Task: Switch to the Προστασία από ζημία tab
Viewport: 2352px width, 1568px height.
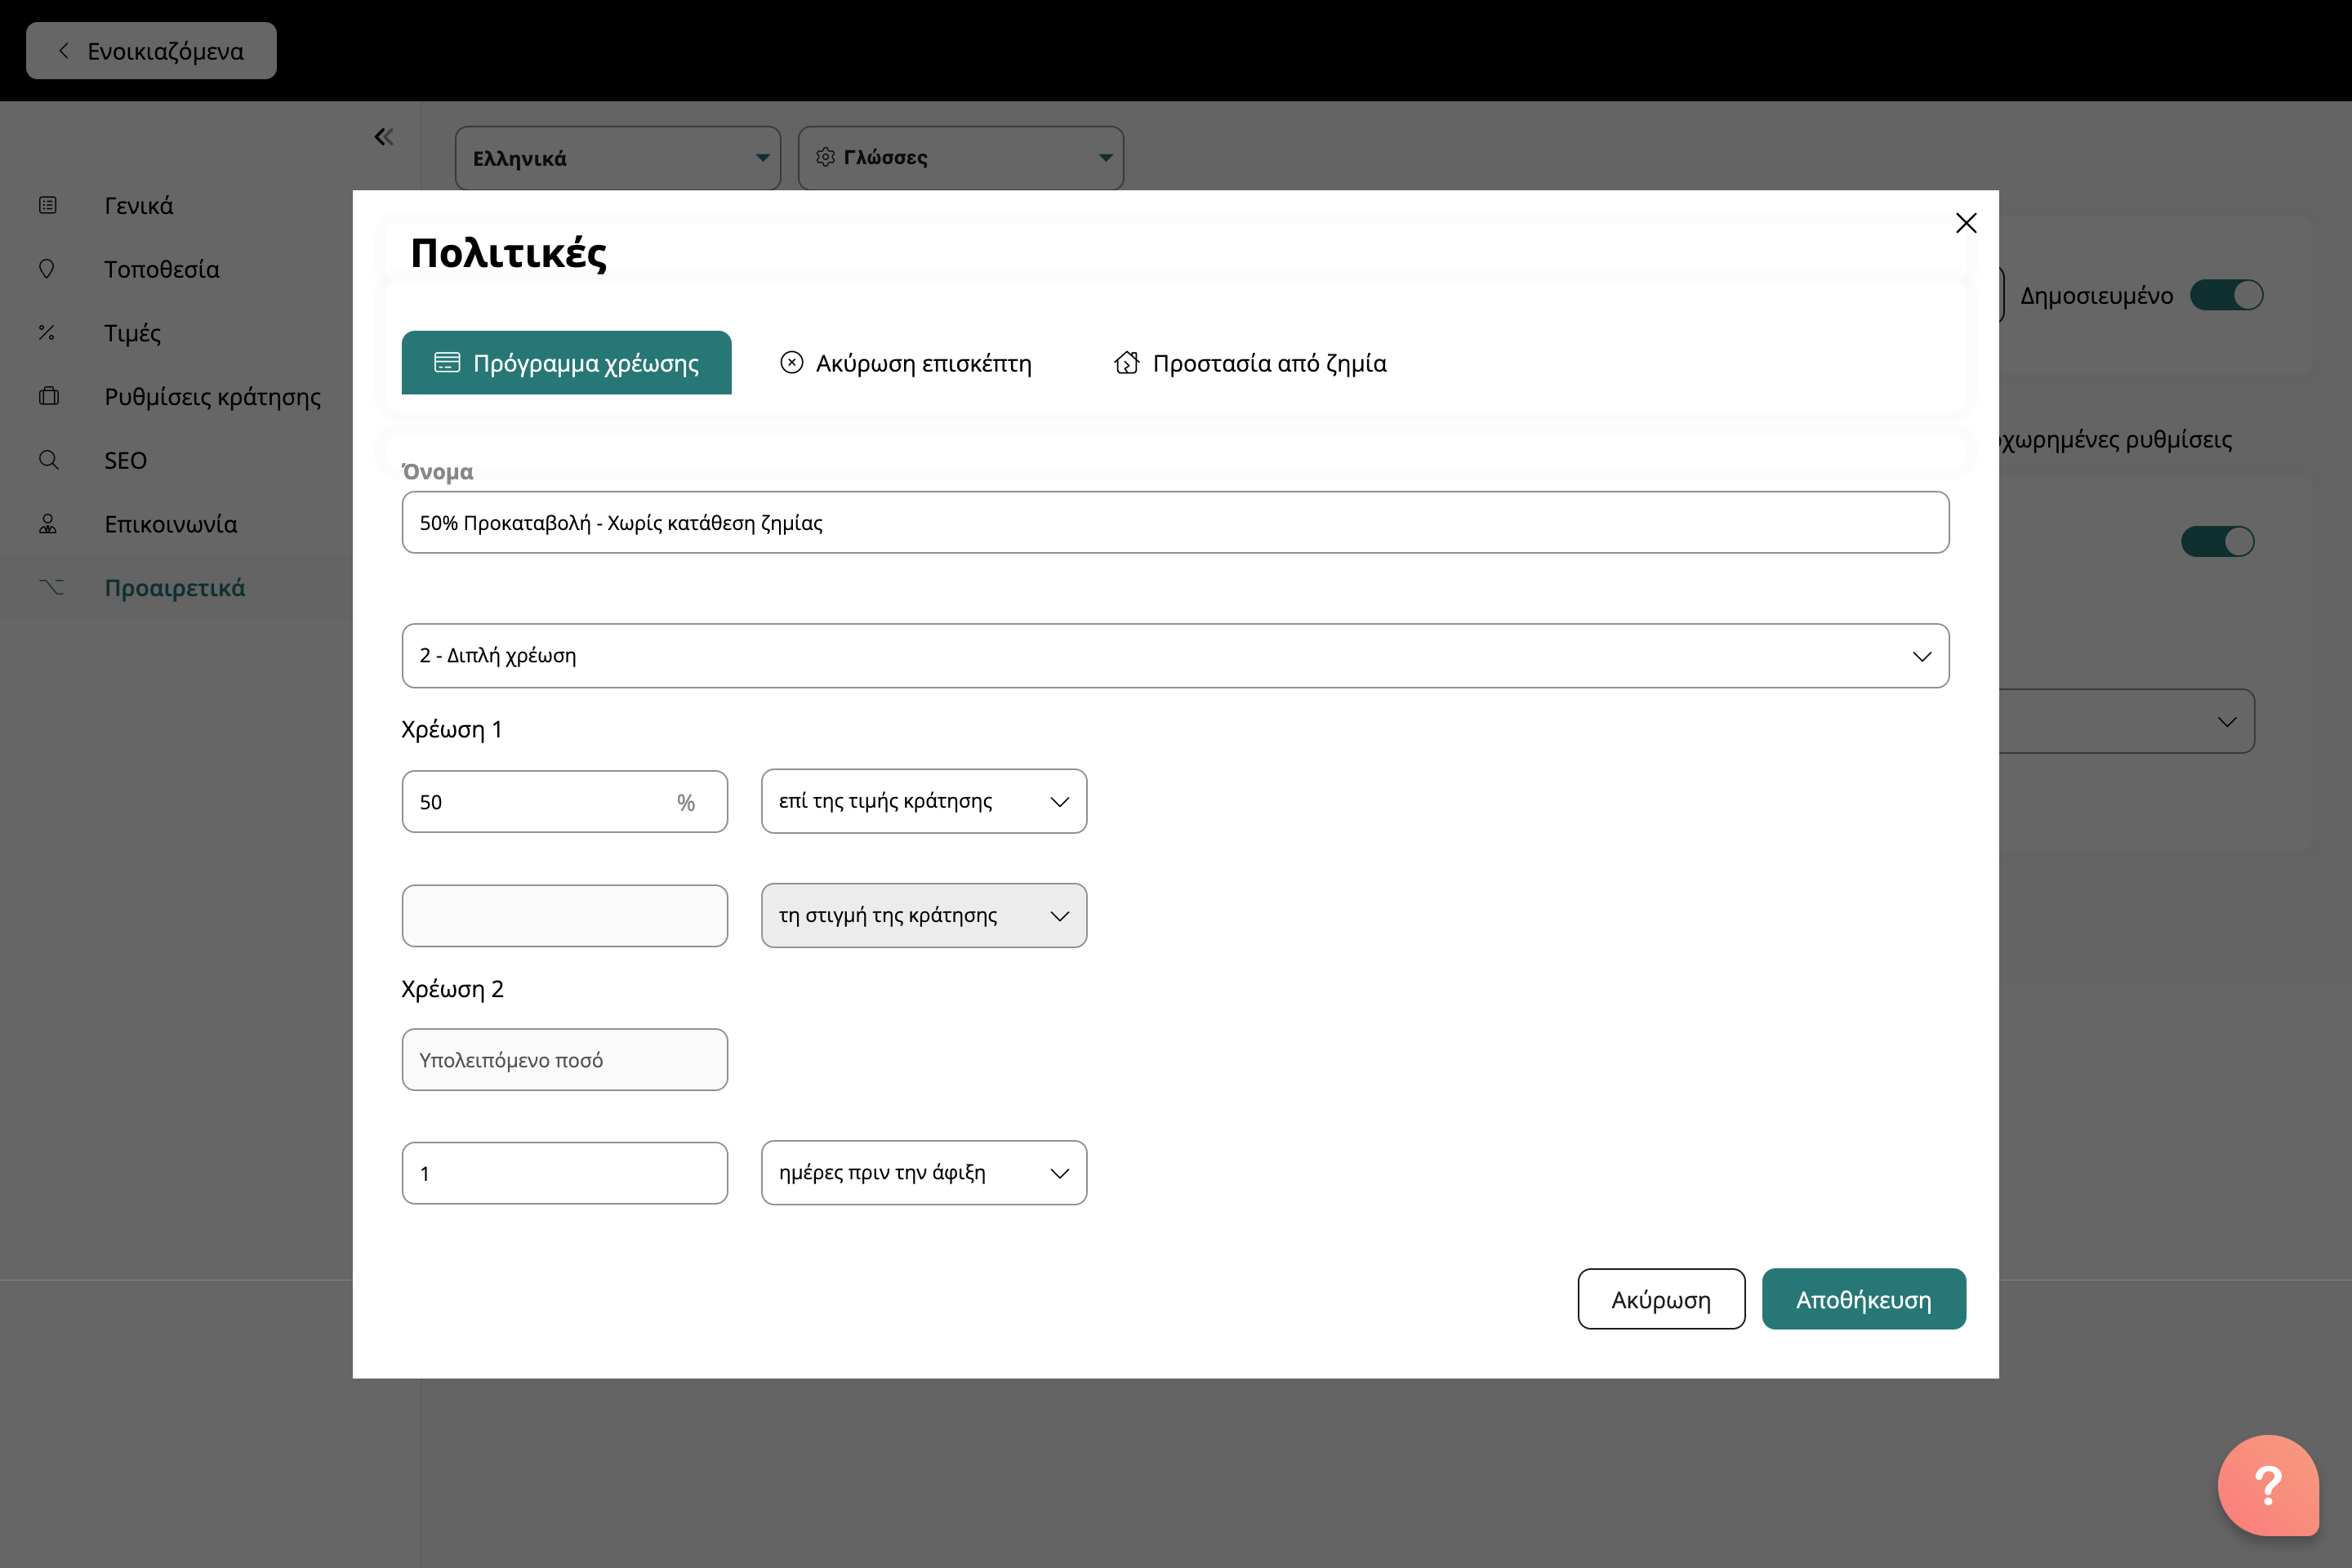Action: [1250, 363]
